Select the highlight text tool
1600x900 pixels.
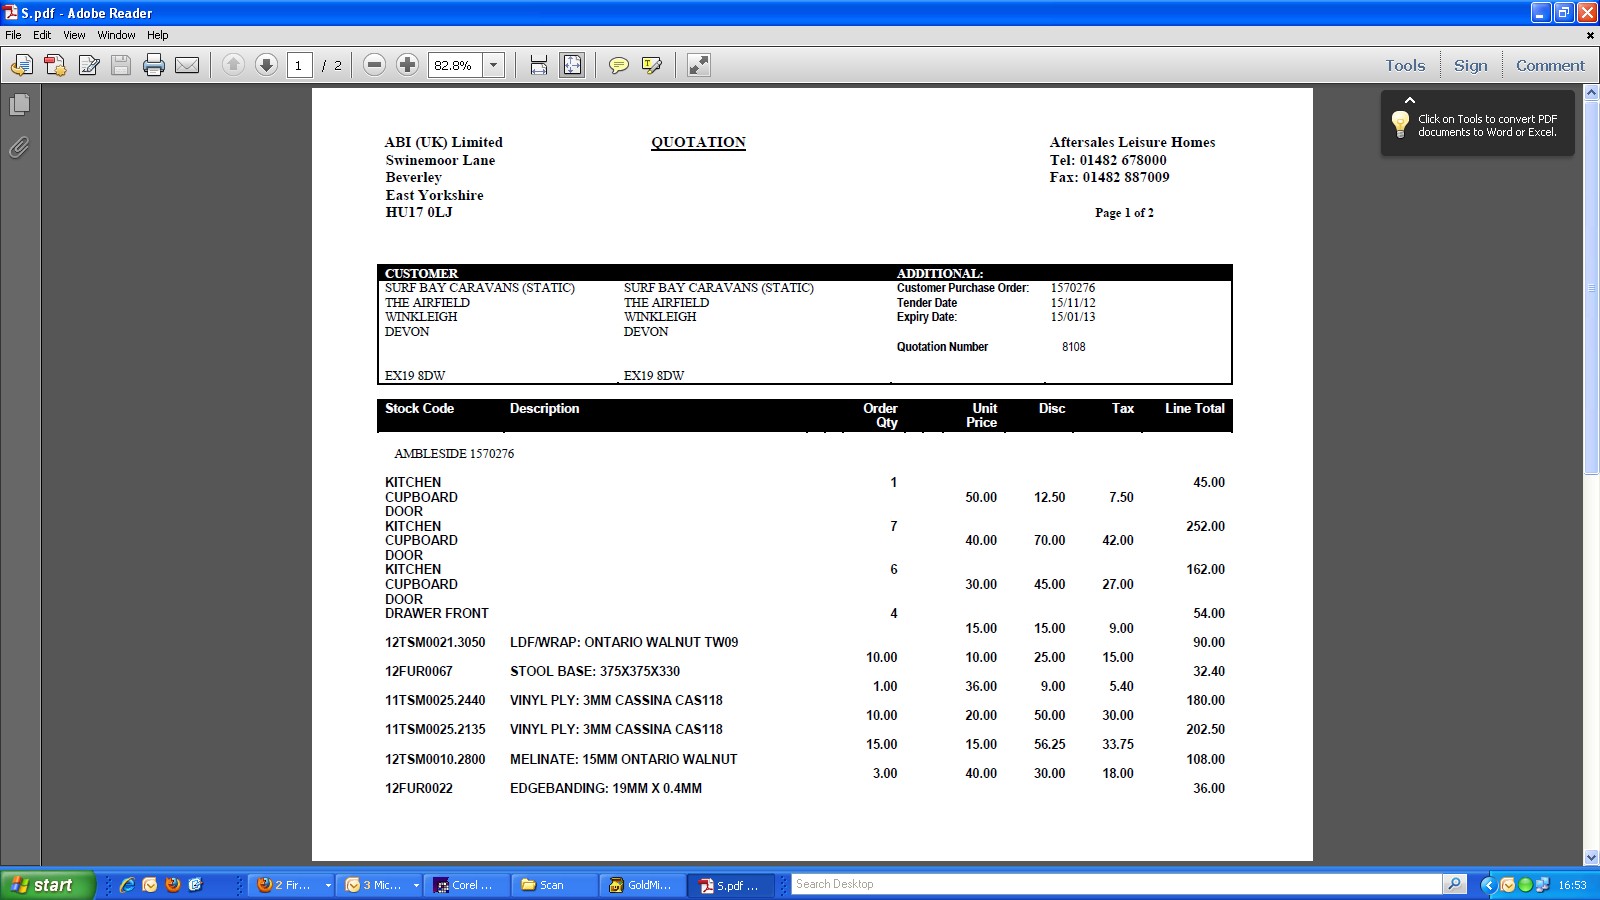652,65
